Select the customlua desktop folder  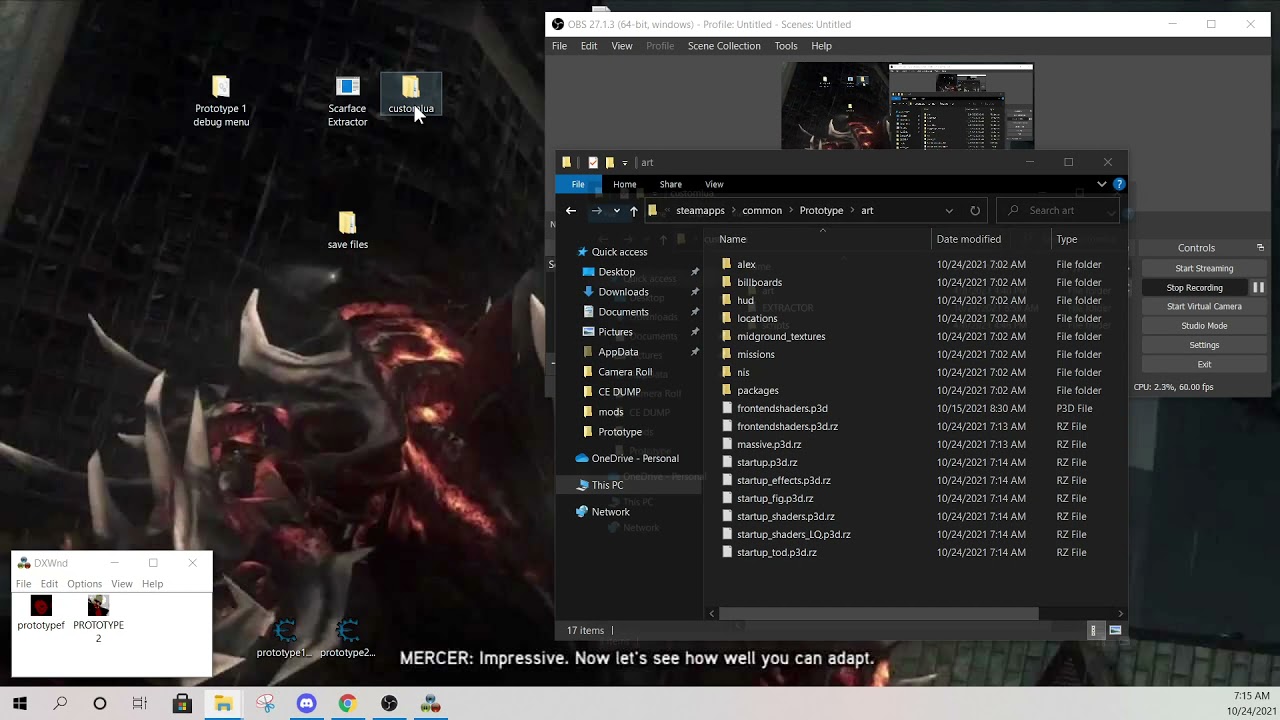[x=411, y=95]
